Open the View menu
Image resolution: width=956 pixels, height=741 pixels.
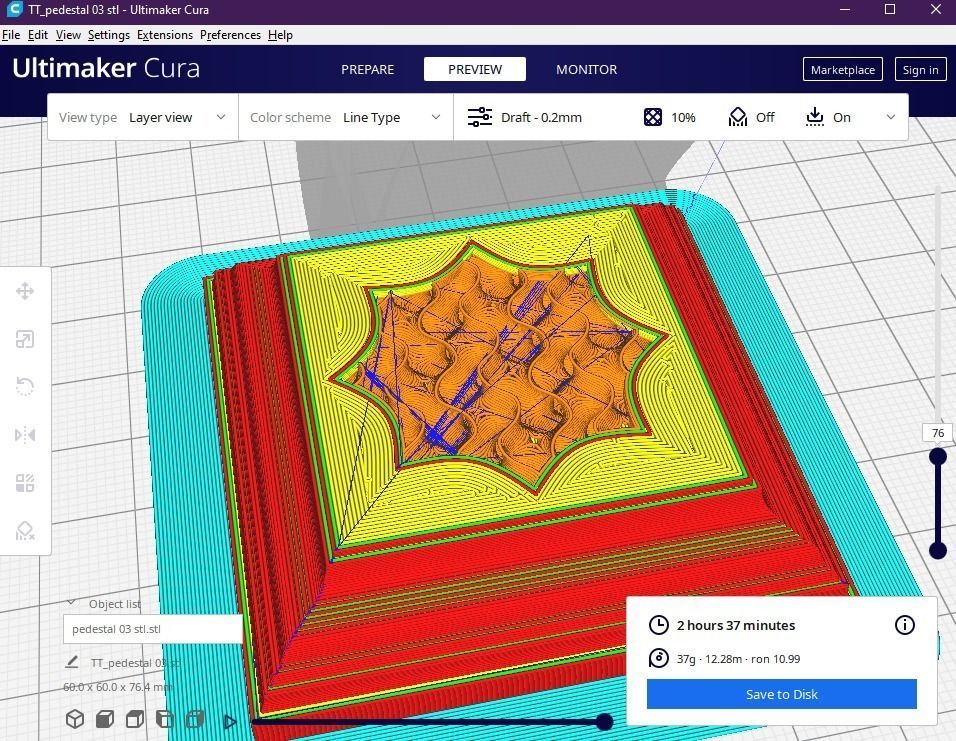pos(68,35)
